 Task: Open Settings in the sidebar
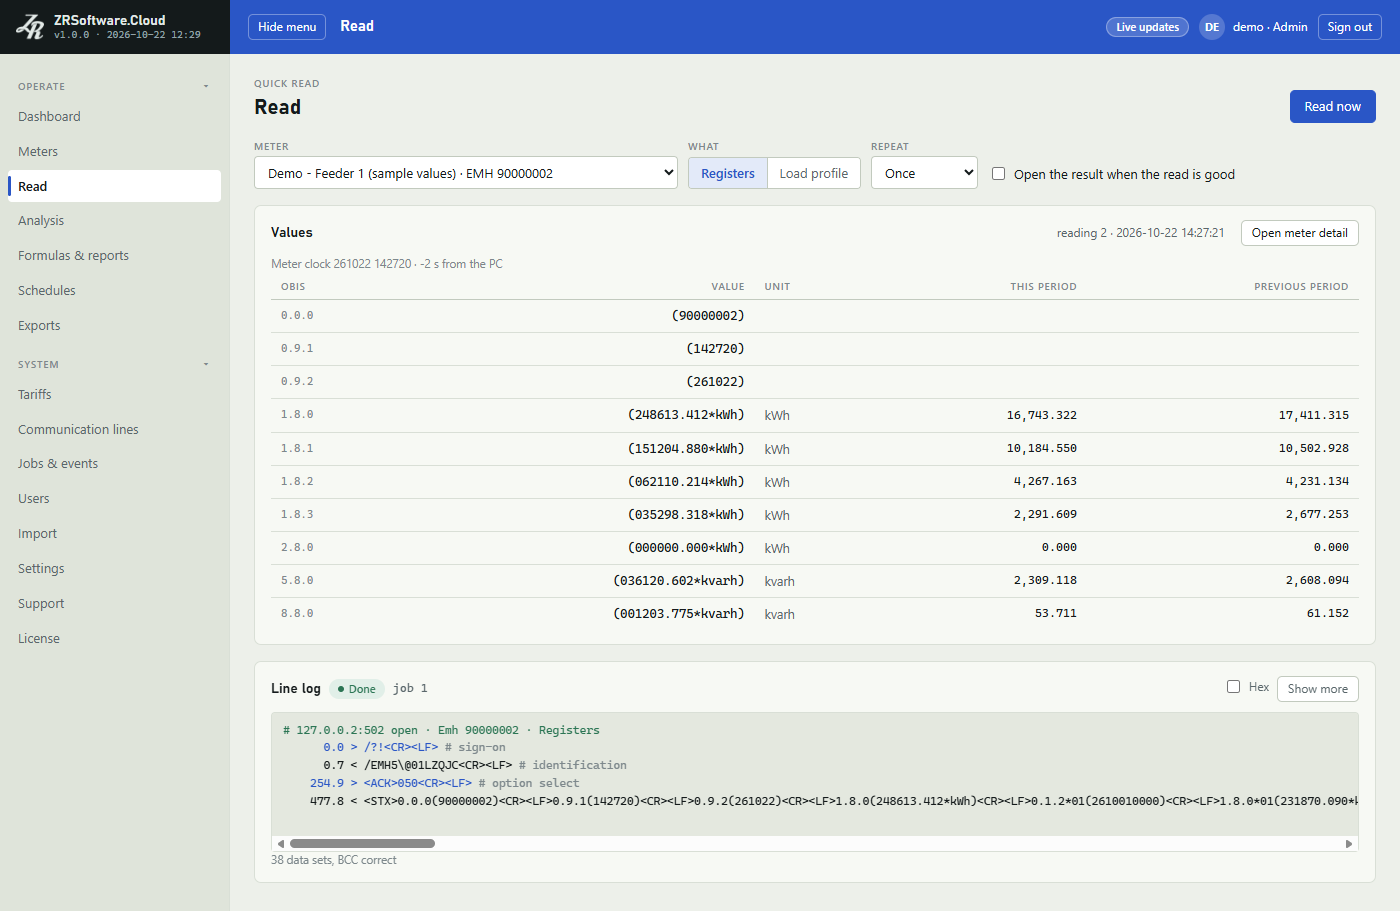pyautogui.click(x=114, y=569)
